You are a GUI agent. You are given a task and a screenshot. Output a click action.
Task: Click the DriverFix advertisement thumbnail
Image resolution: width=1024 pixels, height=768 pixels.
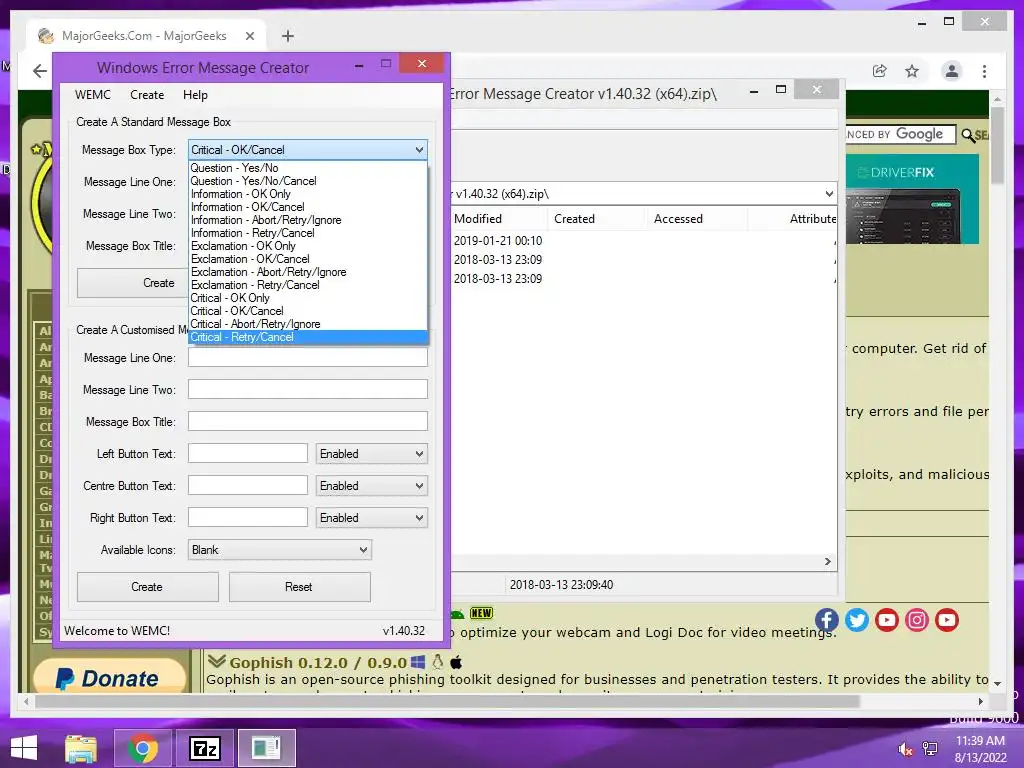912,199
